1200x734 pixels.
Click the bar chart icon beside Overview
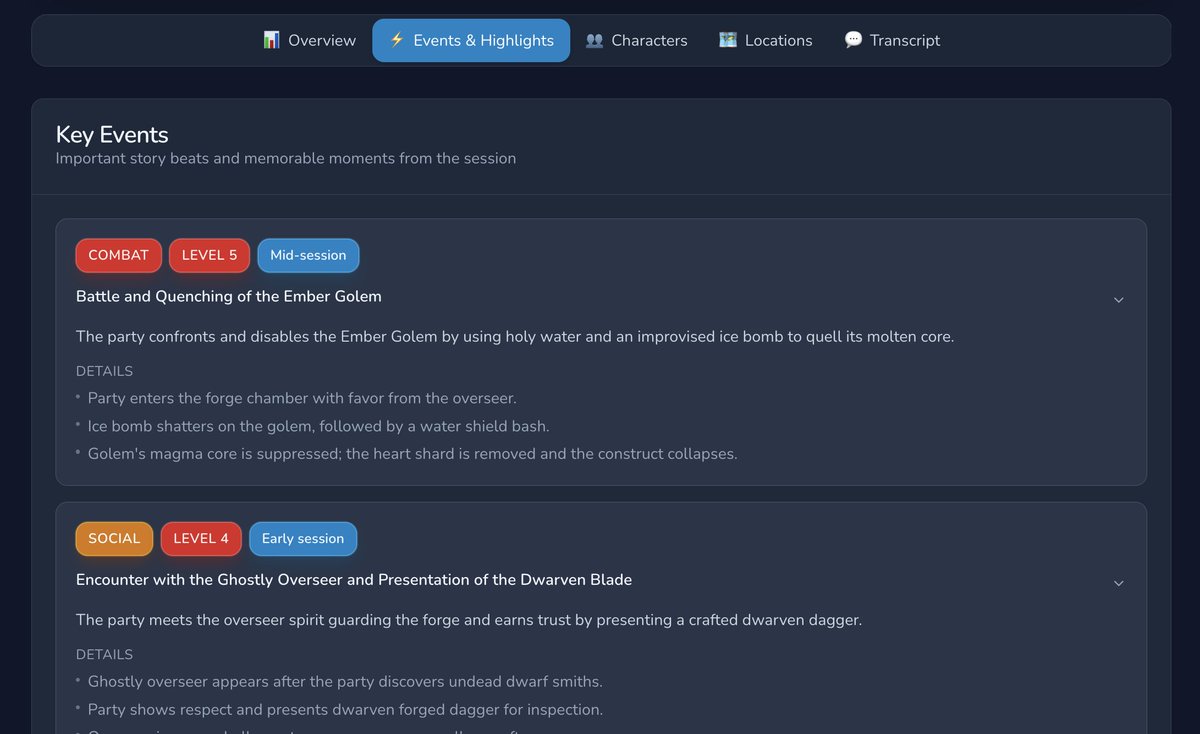271,39
